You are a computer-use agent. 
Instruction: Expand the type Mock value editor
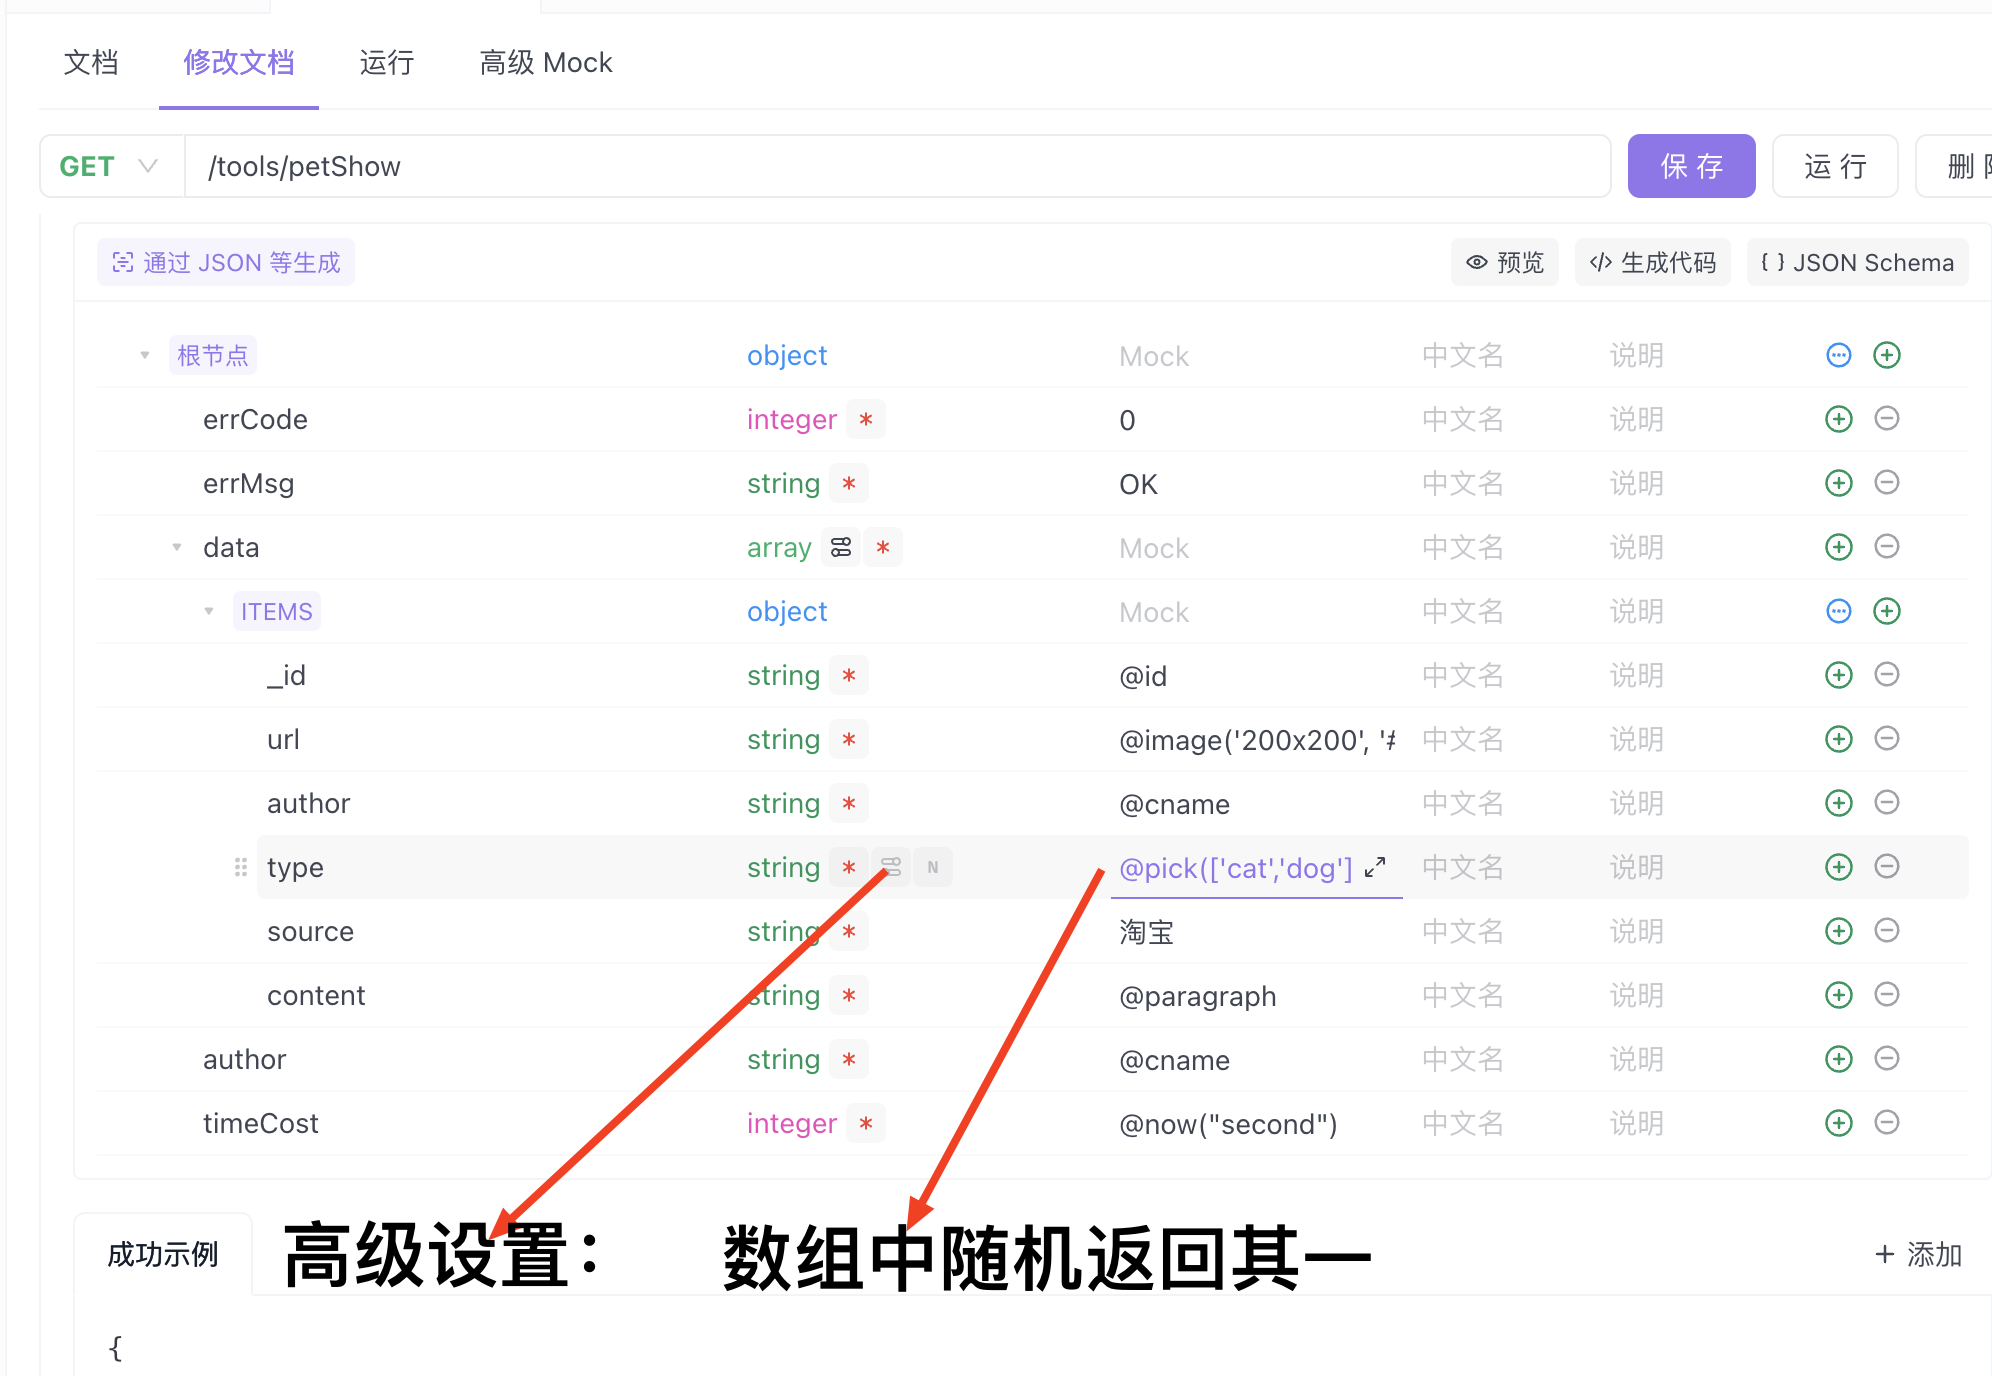pos(1375,867)
